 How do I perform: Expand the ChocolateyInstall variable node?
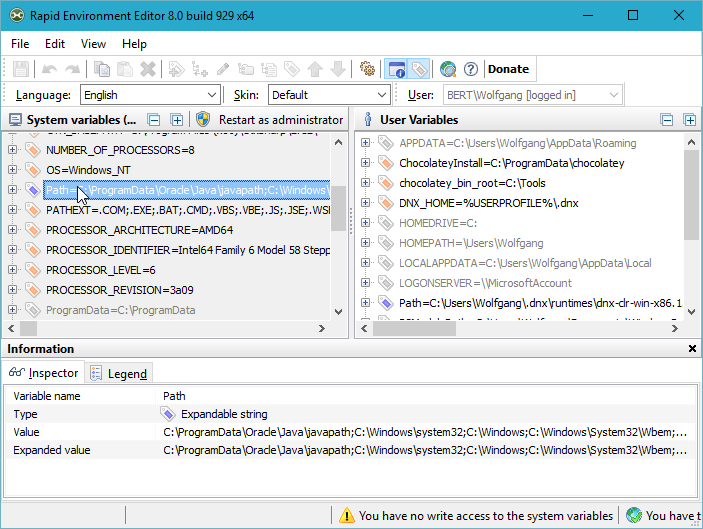pyautogui.click(x=365, y=162)
